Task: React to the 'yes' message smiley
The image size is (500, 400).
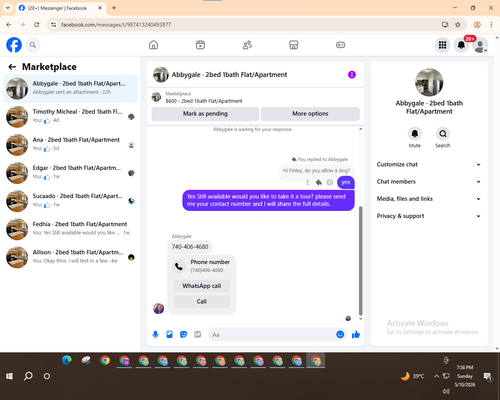Action: coord(330,182)
